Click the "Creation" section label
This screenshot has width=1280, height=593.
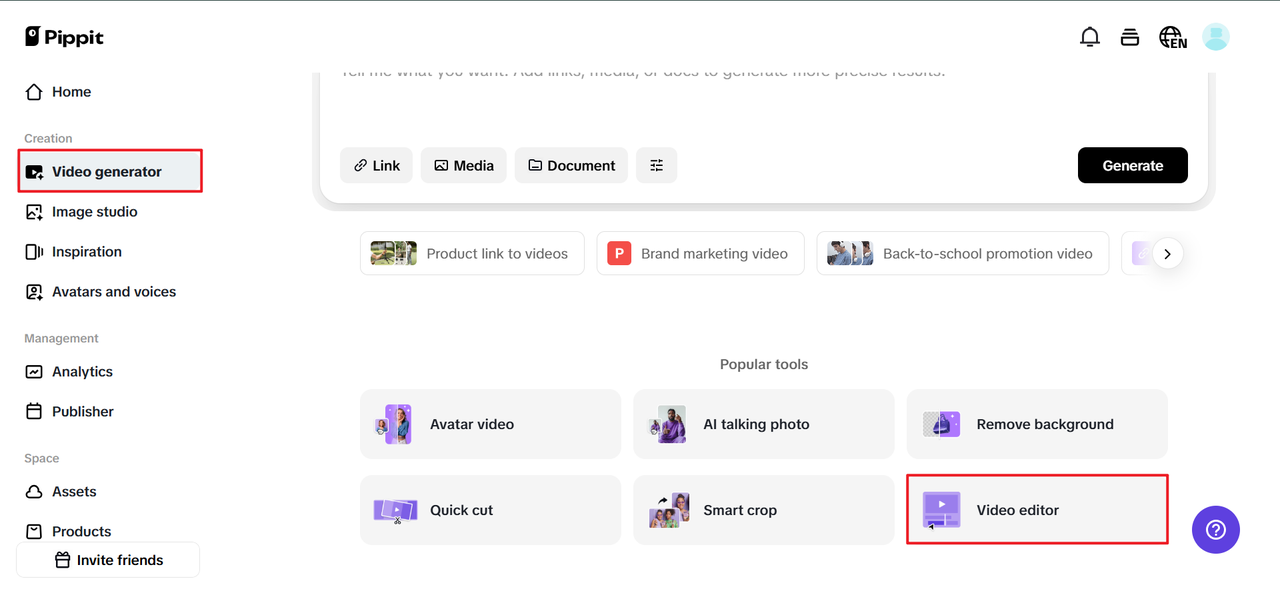point(48,139)
